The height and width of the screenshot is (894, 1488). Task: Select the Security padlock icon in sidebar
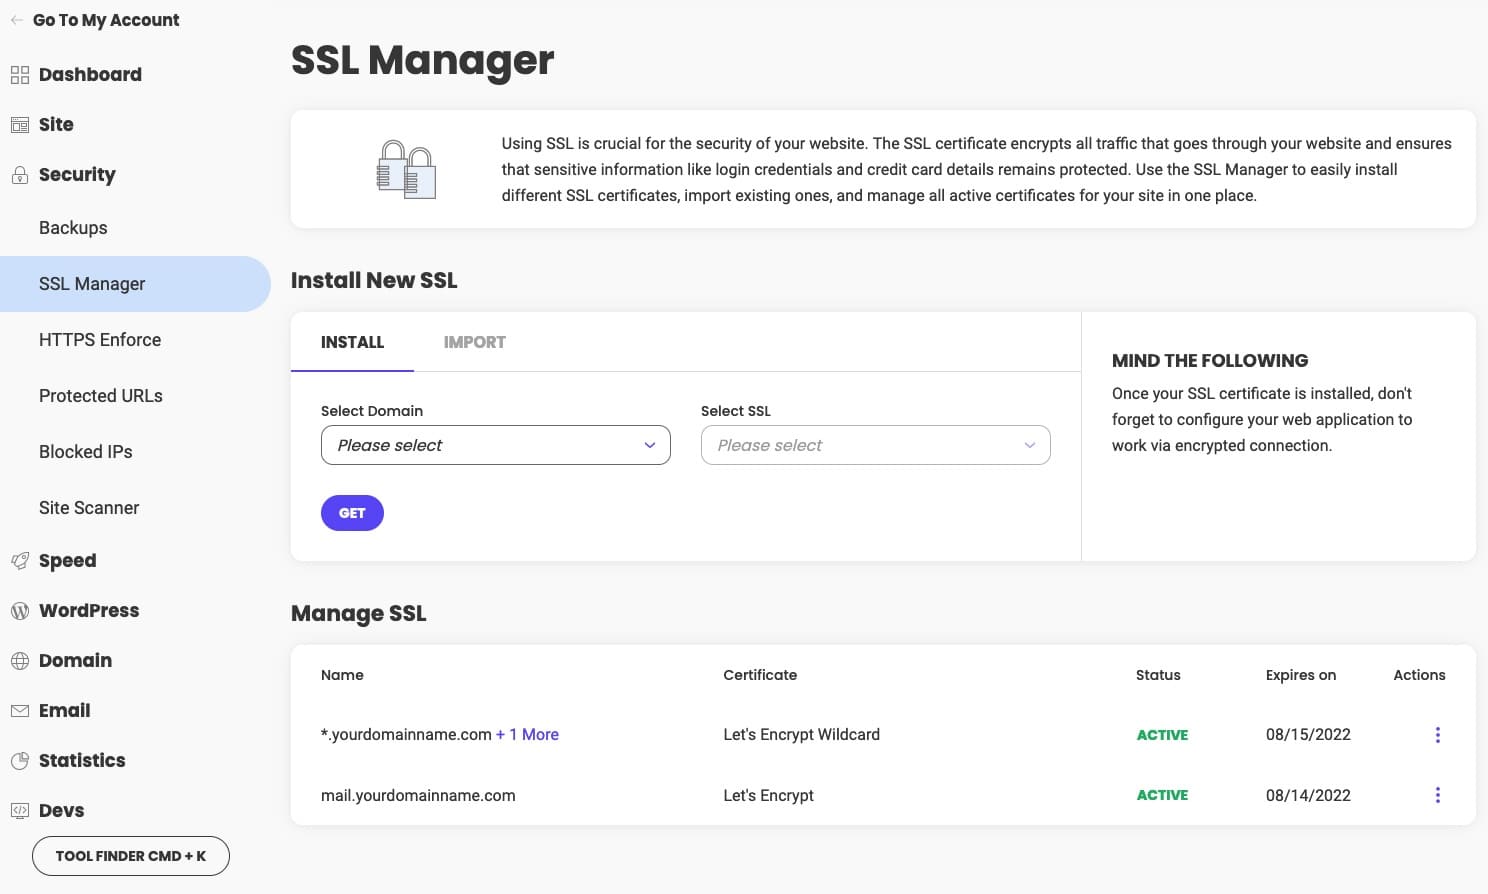pyautogui.click(x=19, y=174)
